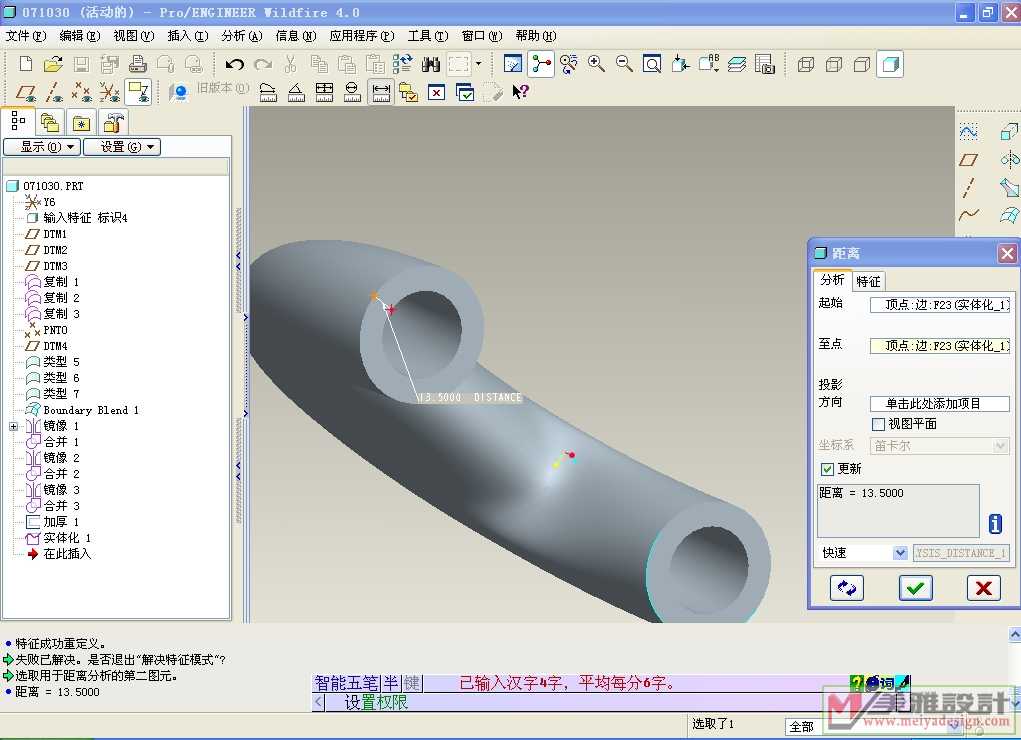Open the 工具 menu
The image size is (1021, 740).
click(428, 36)
